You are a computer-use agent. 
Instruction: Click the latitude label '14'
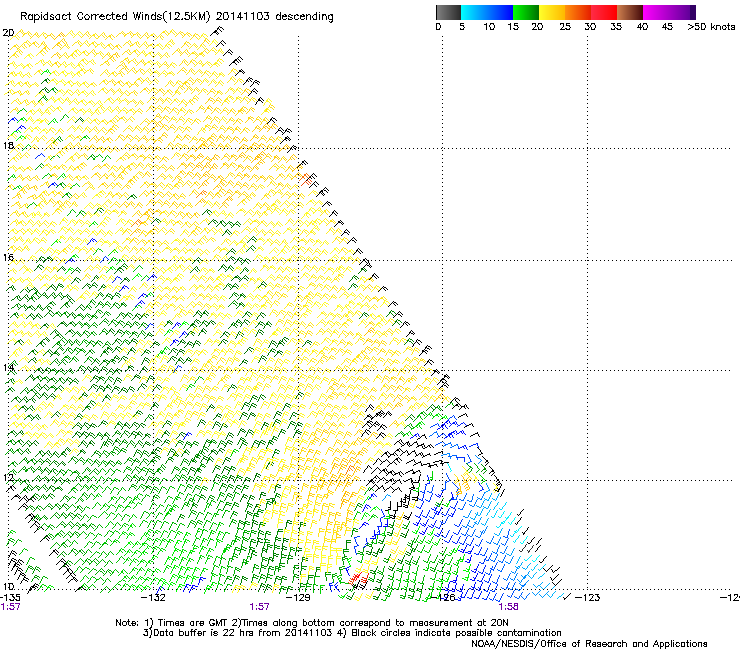pos(8,368)
